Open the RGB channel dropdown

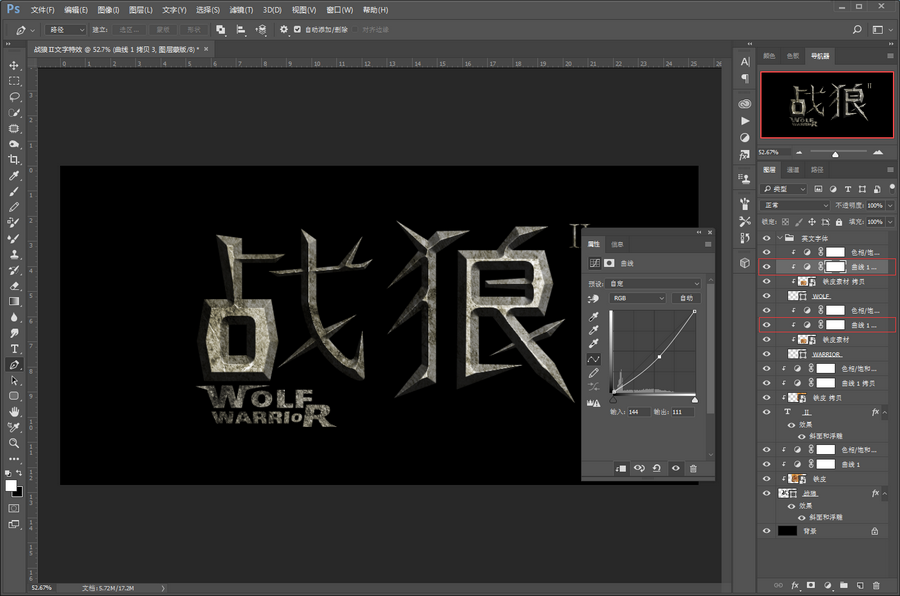click(x=637, y=299)
